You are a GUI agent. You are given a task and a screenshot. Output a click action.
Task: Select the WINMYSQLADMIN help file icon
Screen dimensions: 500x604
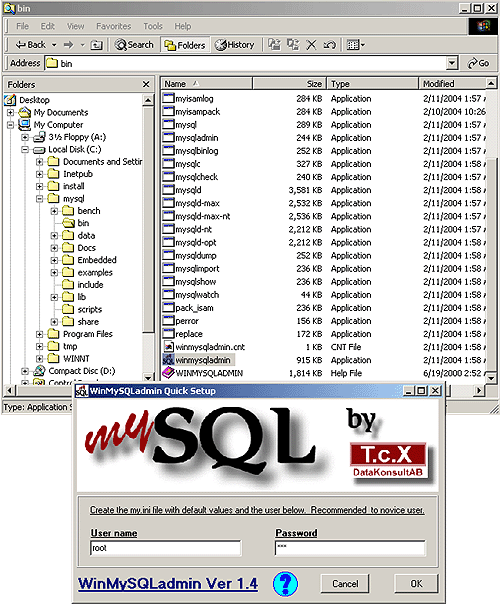click(168, 373)
